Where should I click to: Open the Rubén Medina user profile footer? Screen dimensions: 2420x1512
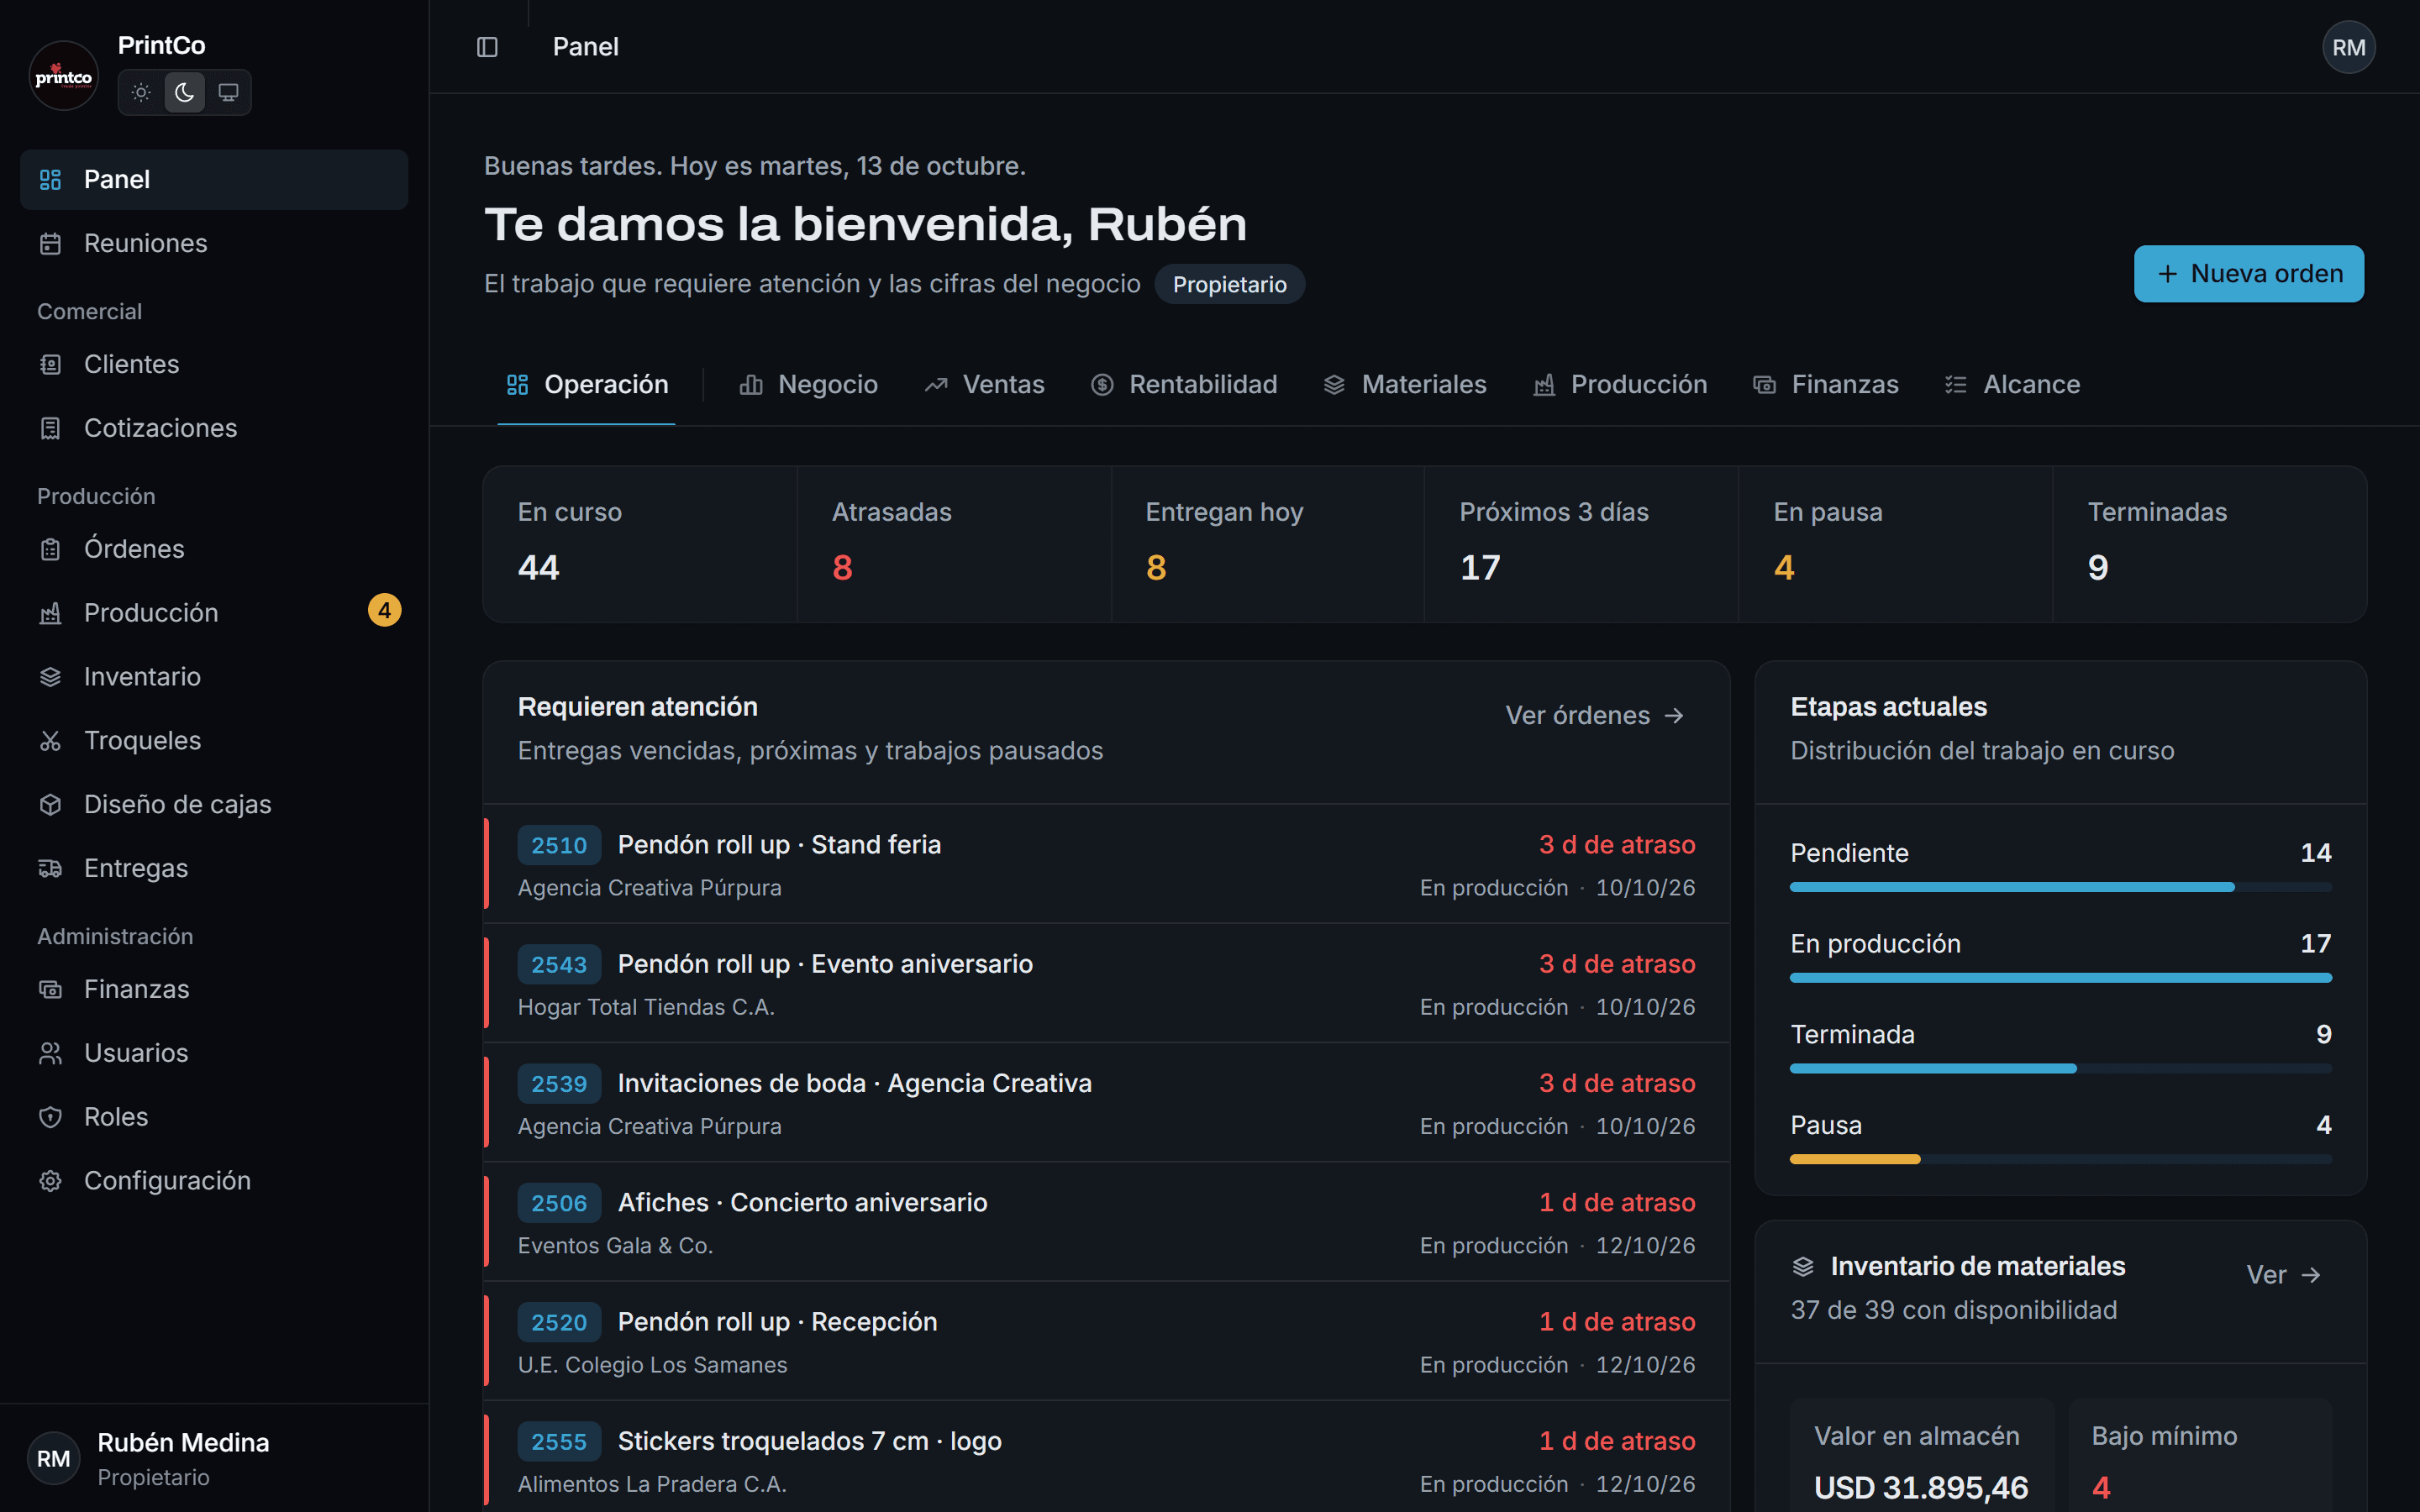[x=214, y=1459]
